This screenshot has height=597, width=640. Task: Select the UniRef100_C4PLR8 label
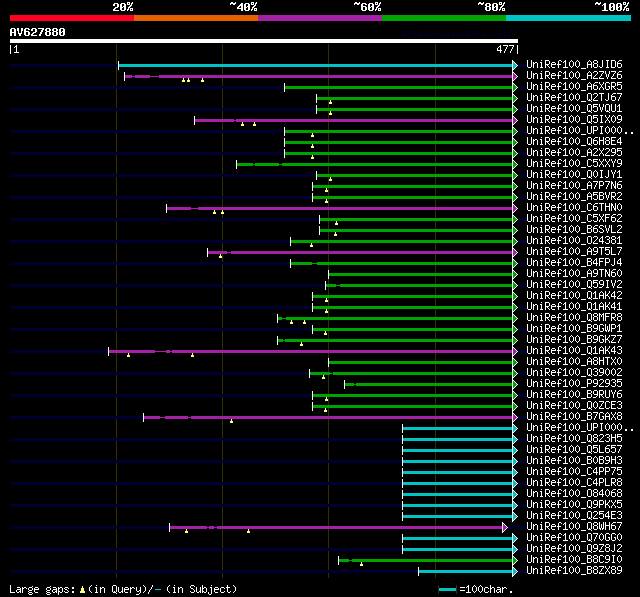point(574,483)
